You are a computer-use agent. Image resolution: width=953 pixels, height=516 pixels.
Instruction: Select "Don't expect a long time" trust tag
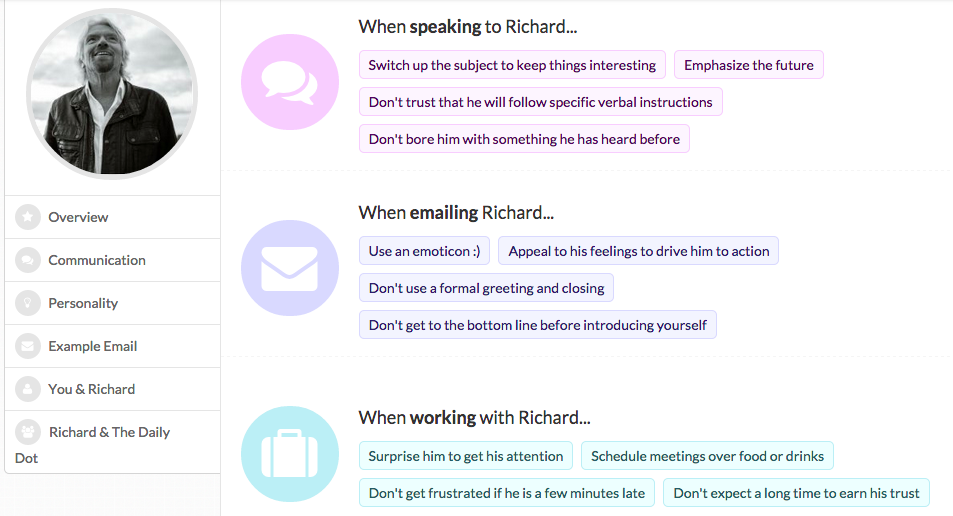(797, 493)
